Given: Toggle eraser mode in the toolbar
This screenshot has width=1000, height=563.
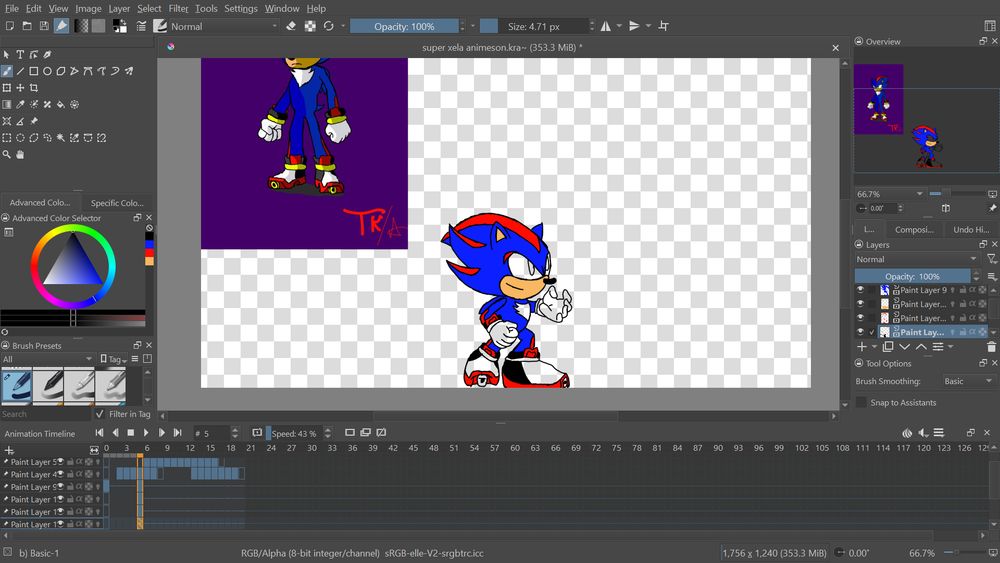Looking at the screenshot, I should (291, 26).
